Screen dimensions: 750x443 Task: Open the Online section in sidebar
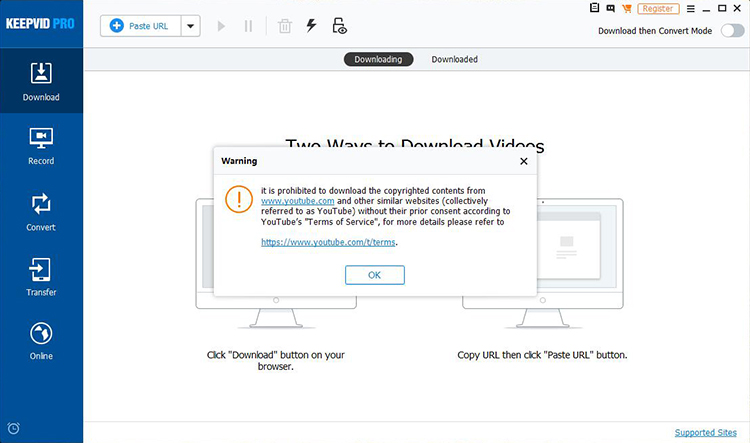[41, 341]
